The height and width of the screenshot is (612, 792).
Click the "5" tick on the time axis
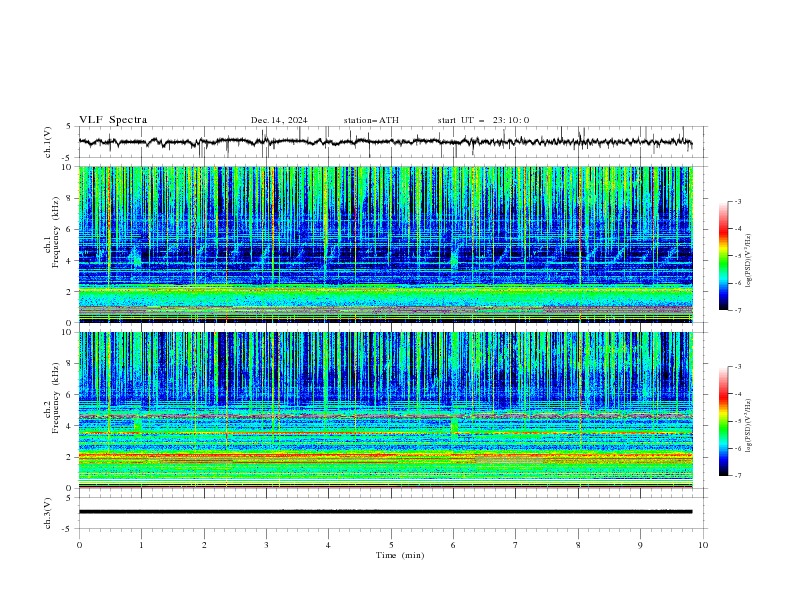coord(391,545)
